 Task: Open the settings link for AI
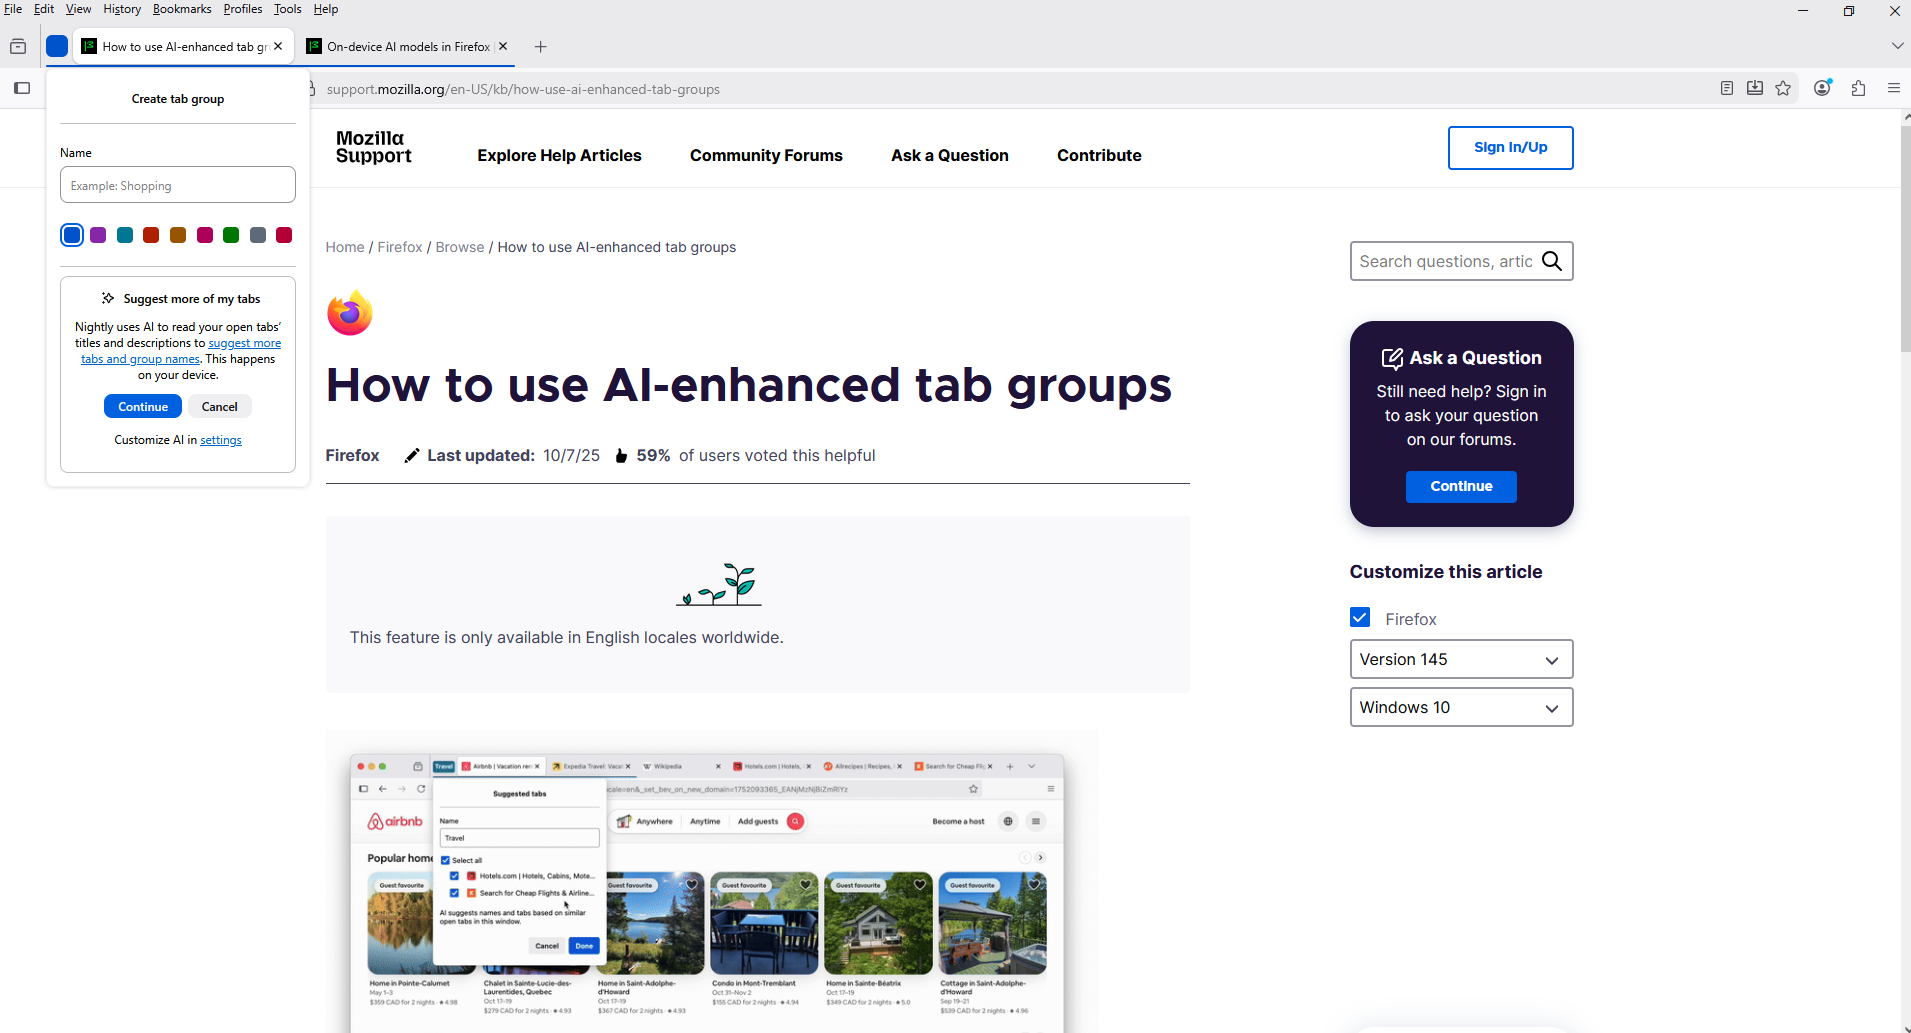tap(221, 440)
